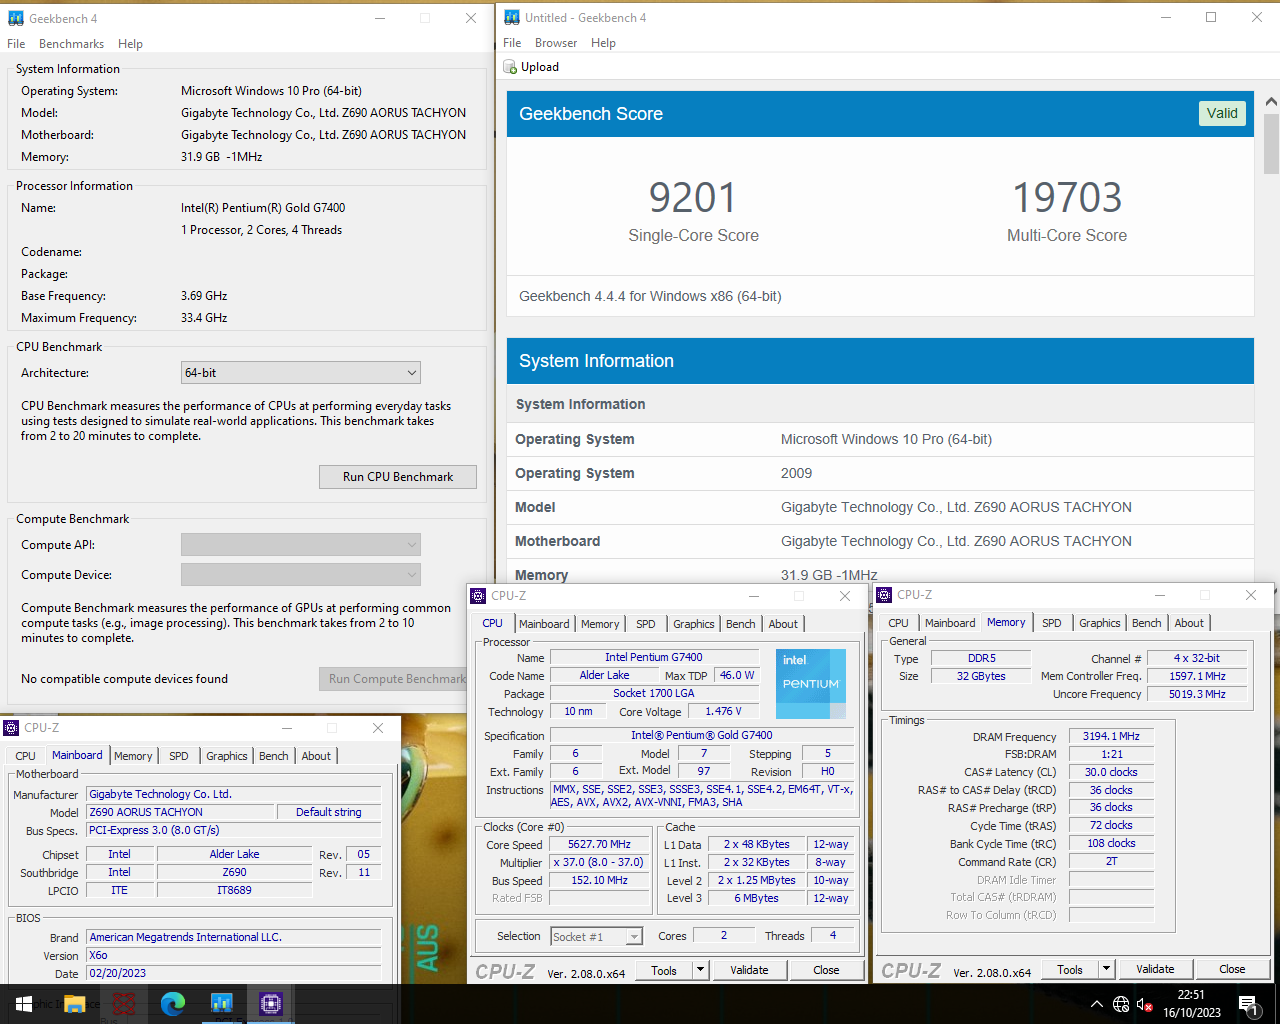This screenshot has height=1024, width=1280.
Task: Open the Benchmarks menu
Action: click(71, 44)
